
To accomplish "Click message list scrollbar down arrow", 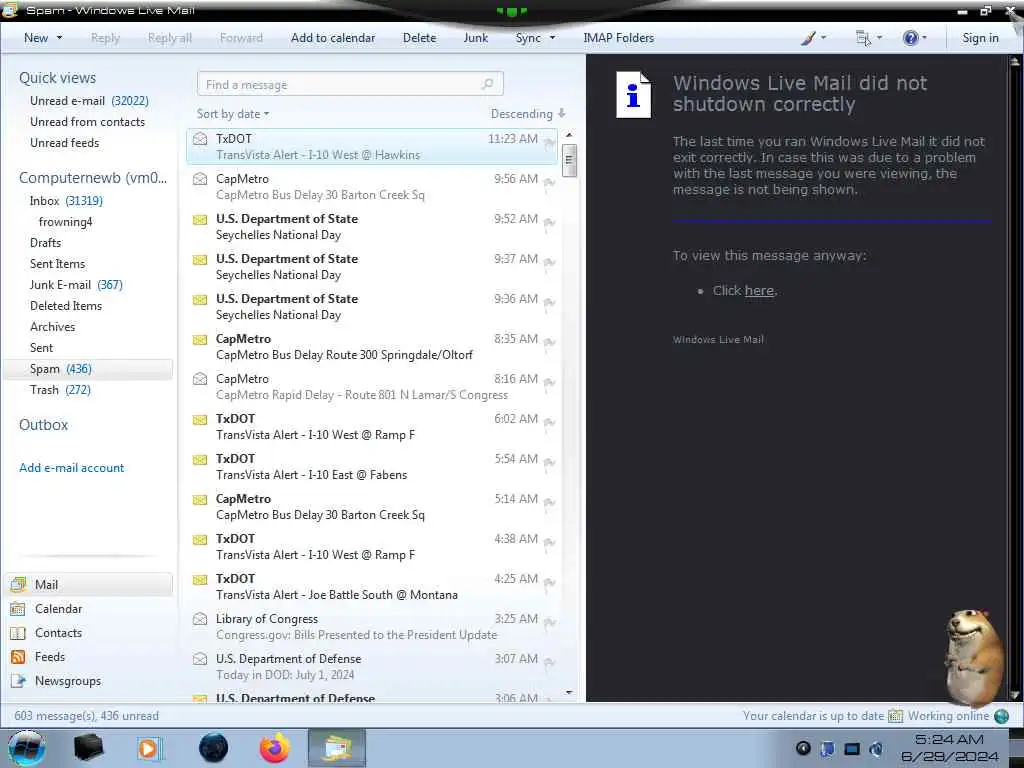I will coord(569,692).
